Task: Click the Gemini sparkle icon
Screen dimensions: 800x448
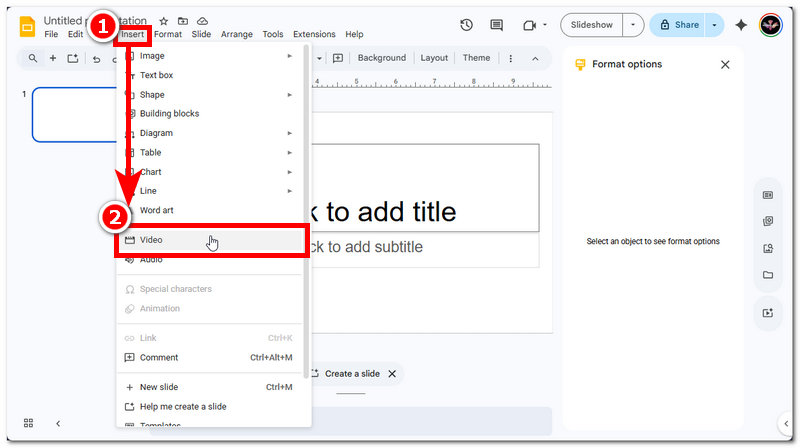Action: tap(741, 25)
